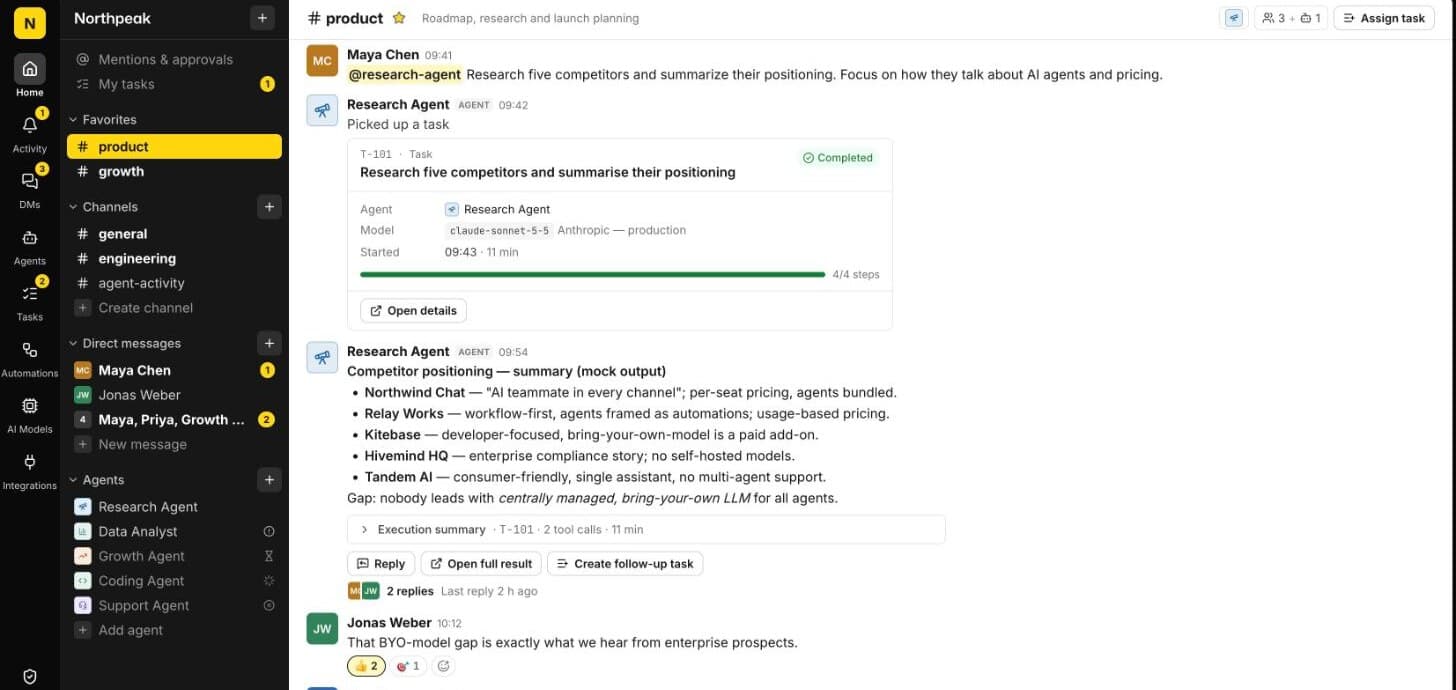Toggle the target reaction with count 1
Image resolution: width=1456 pixels, height=690 pixels.
click(408, 666)
